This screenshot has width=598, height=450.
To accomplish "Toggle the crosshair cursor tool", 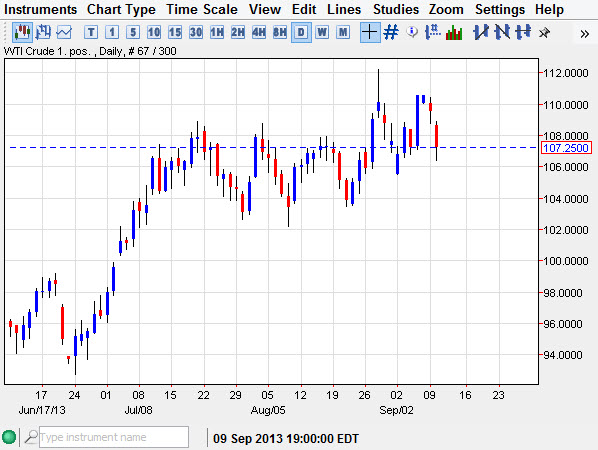I will (x=370, y=32).
